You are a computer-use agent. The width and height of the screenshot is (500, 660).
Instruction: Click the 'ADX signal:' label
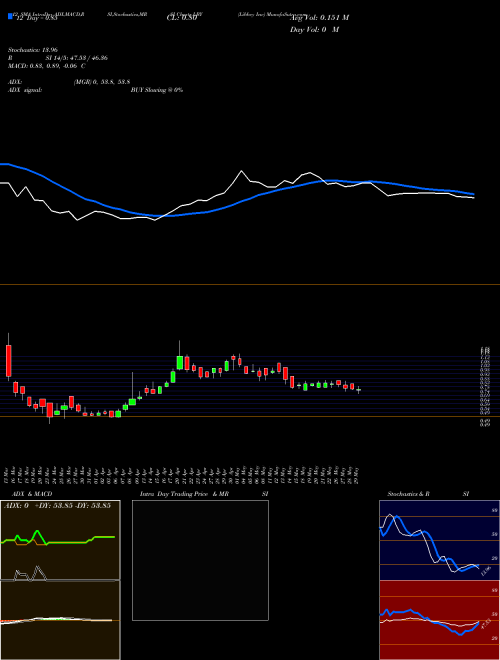click(25, 90)
